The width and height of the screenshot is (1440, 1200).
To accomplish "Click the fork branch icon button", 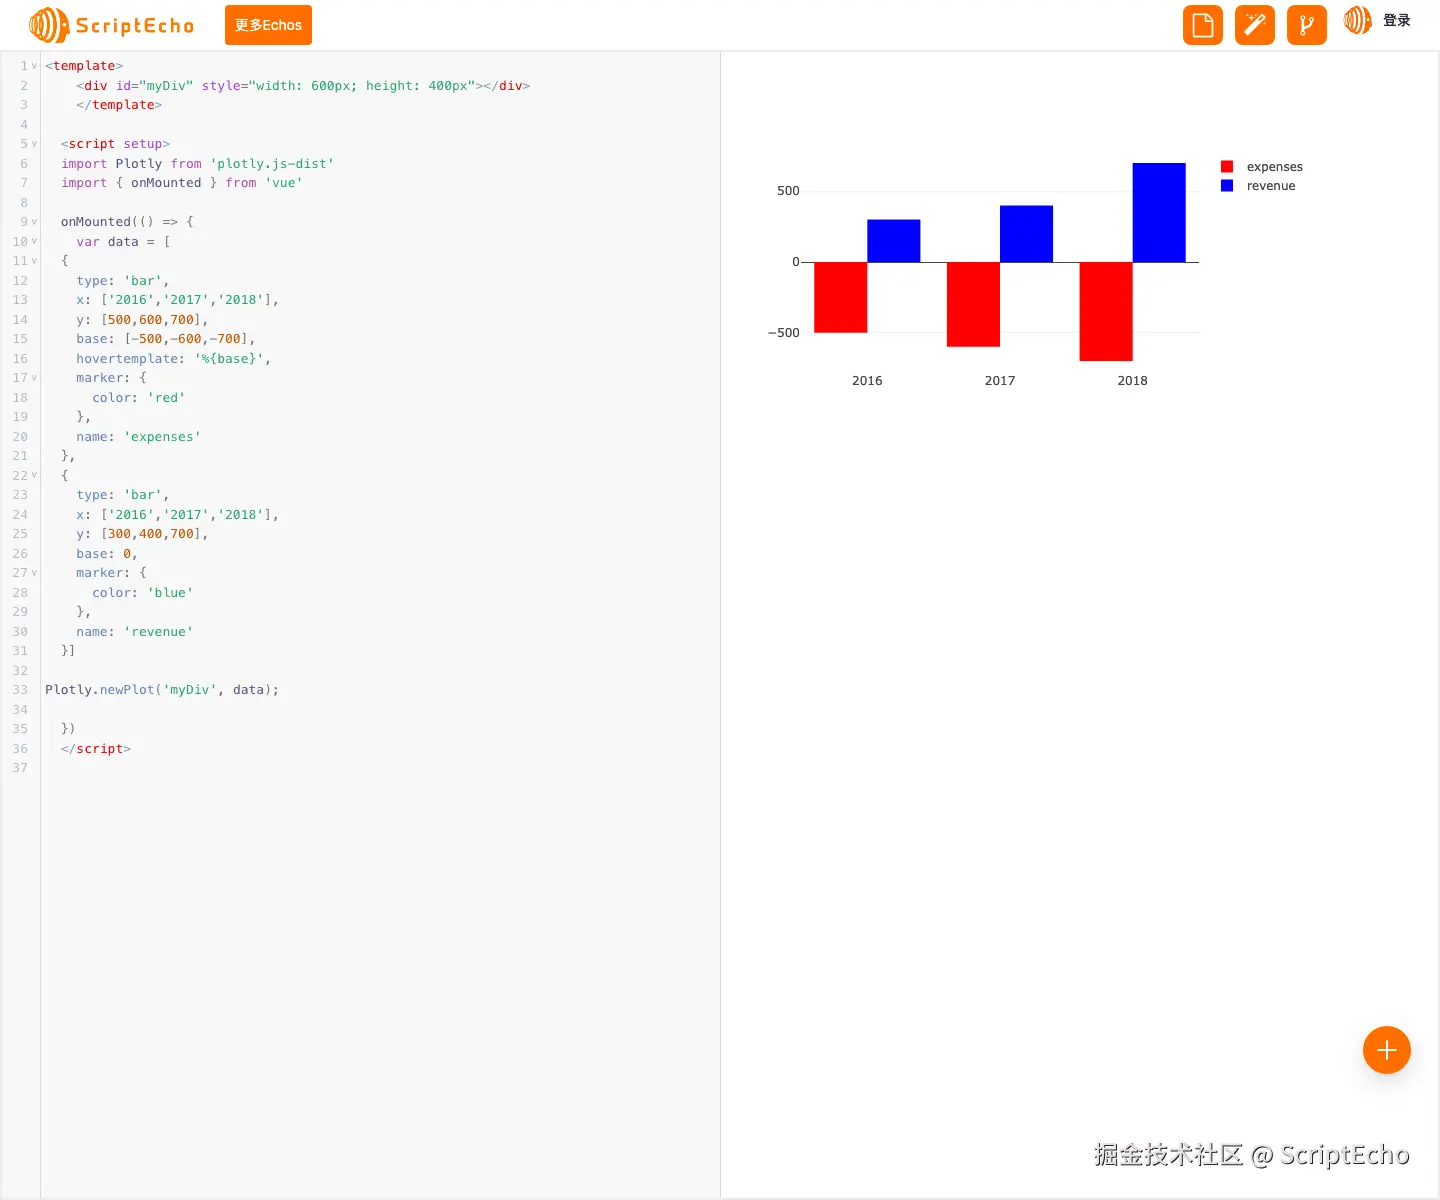I will point(1307,25).
